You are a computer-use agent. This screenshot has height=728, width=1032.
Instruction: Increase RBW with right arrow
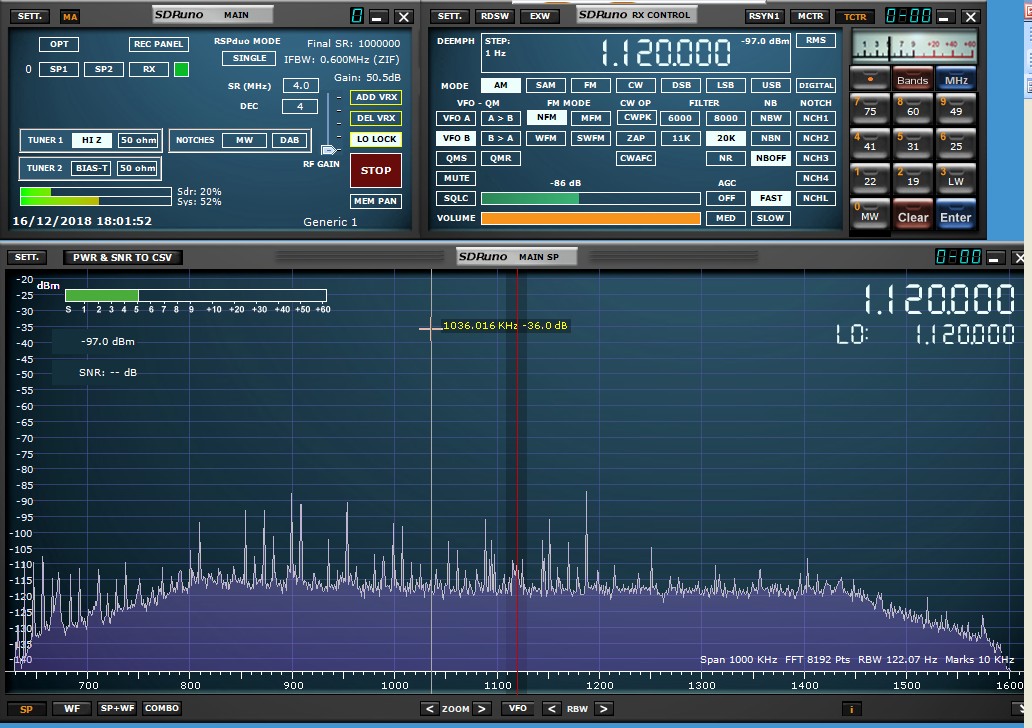604,709
